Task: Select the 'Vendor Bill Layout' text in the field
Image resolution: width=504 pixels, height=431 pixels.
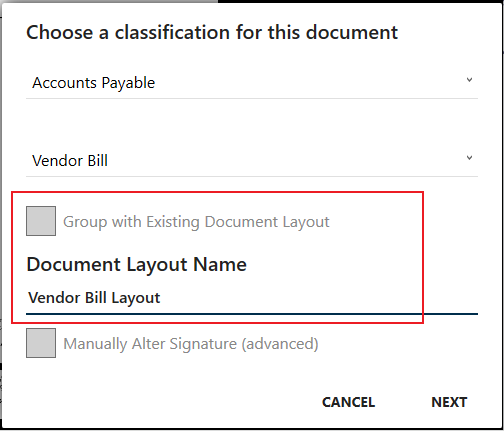Action: coord(94,298)
